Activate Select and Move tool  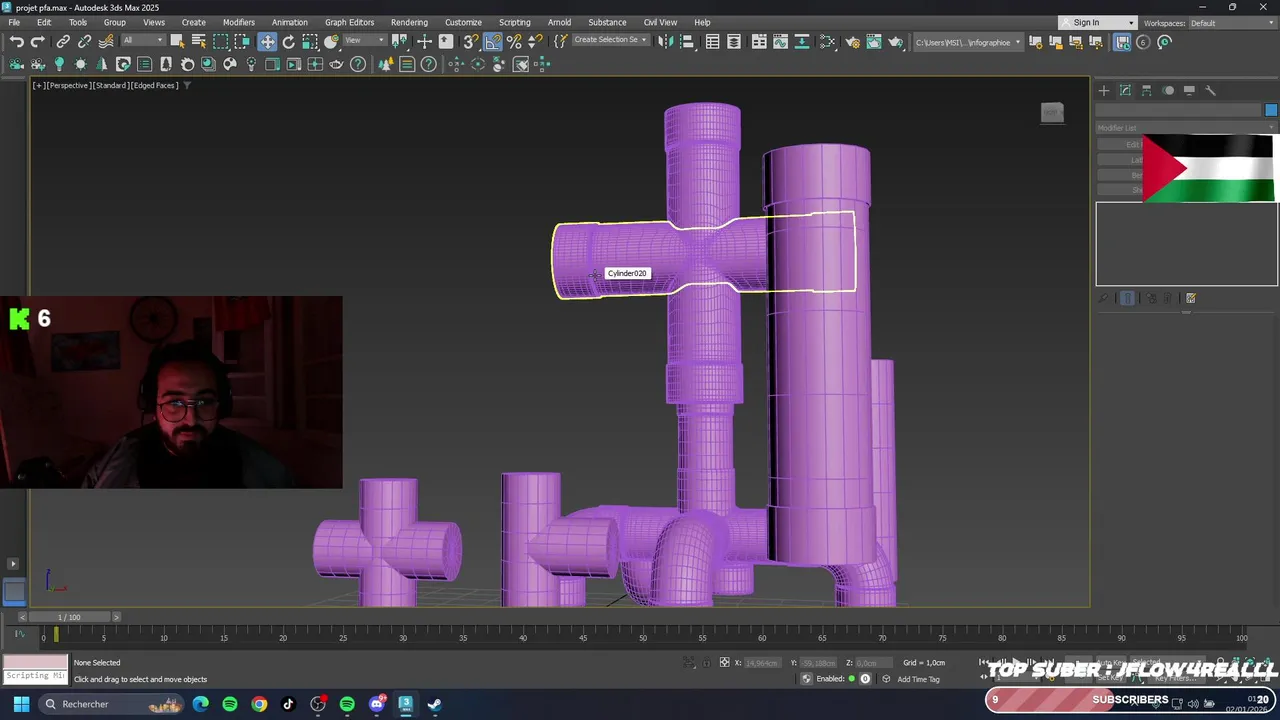click(267, 42)
